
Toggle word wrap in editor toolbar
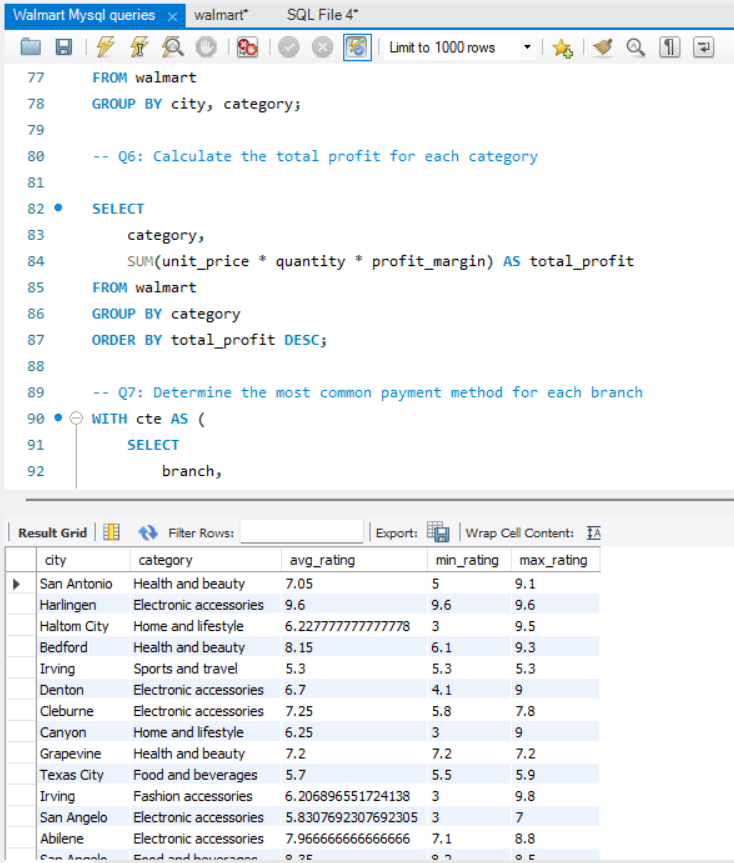(704, 47)
